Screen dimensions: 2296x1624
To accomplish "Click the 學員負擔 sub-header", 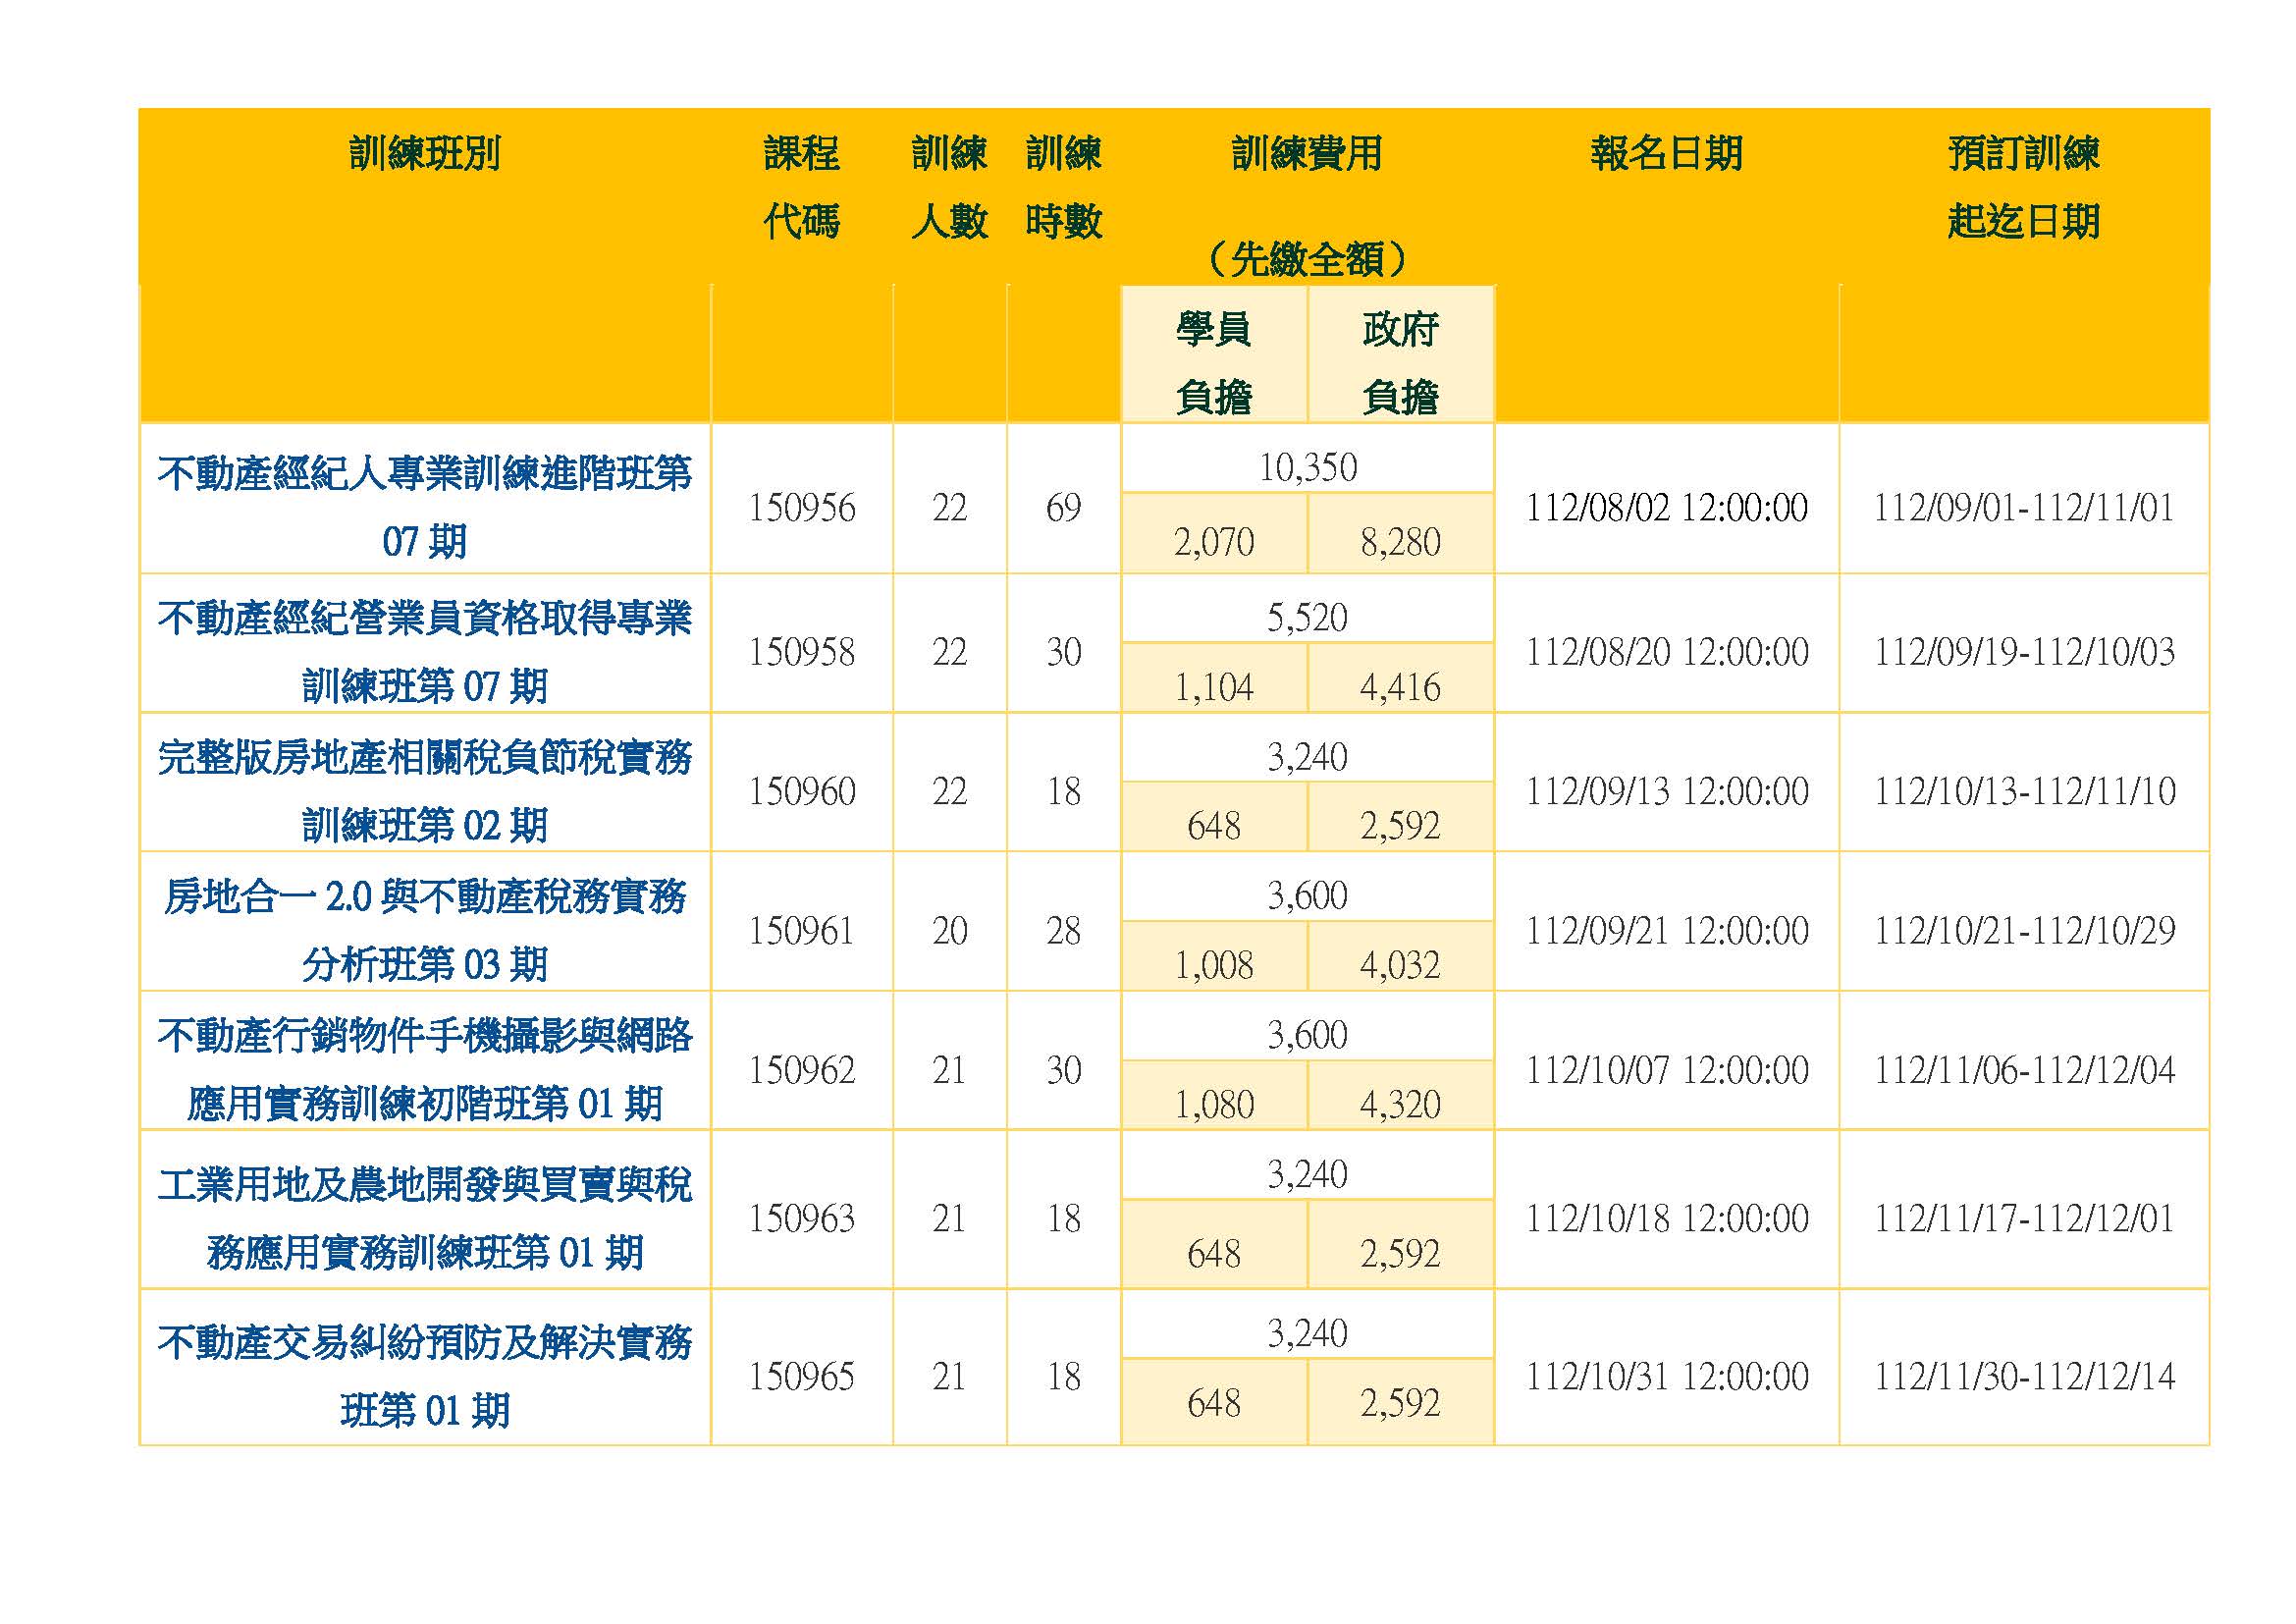I will pos(1214,362).
